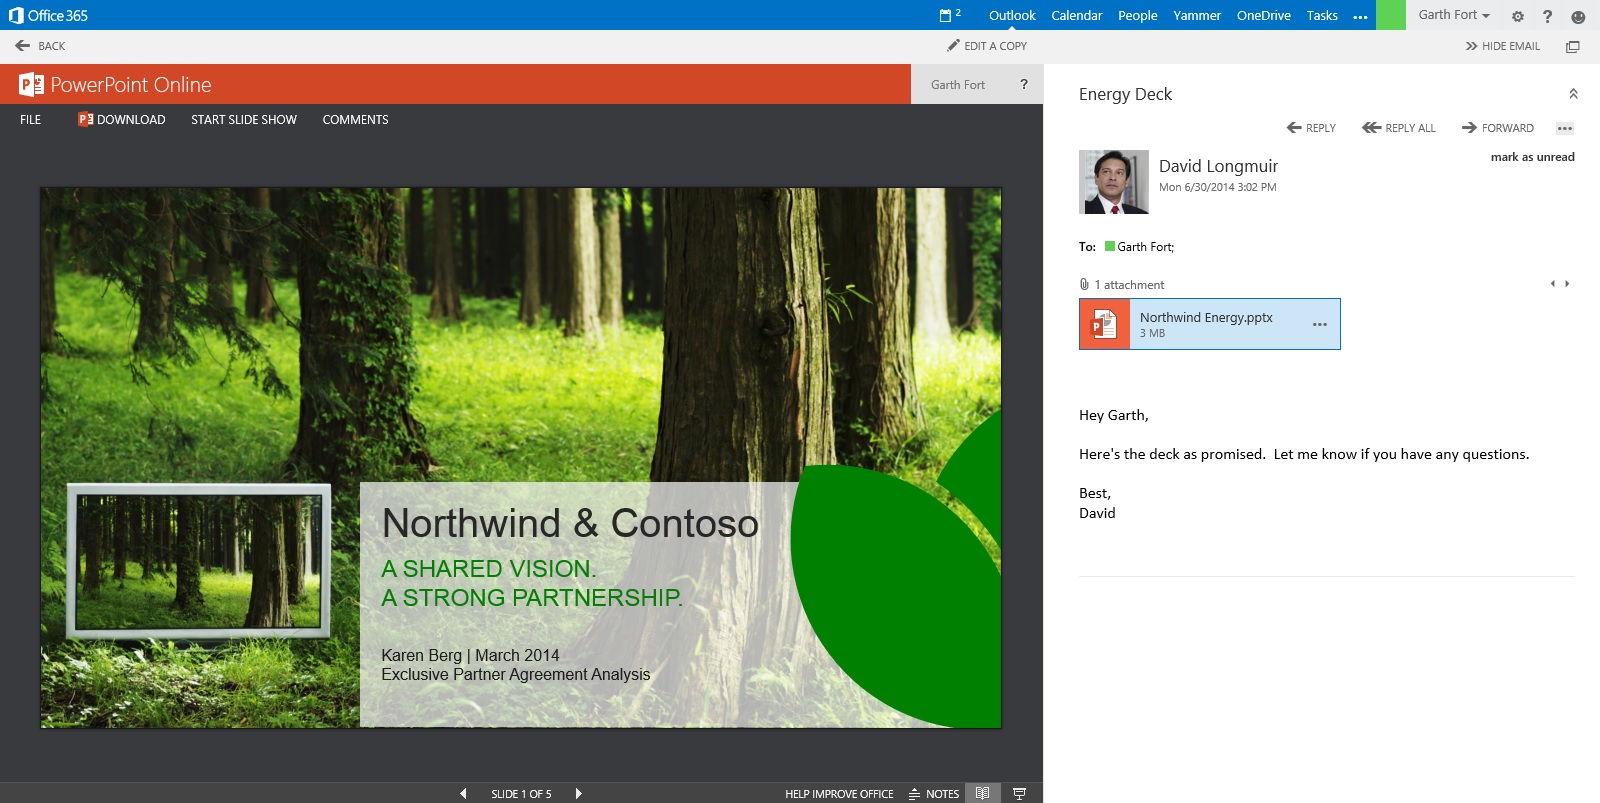Click the Office 365 logo
The image size is (1600, 803).
[48, 15]
